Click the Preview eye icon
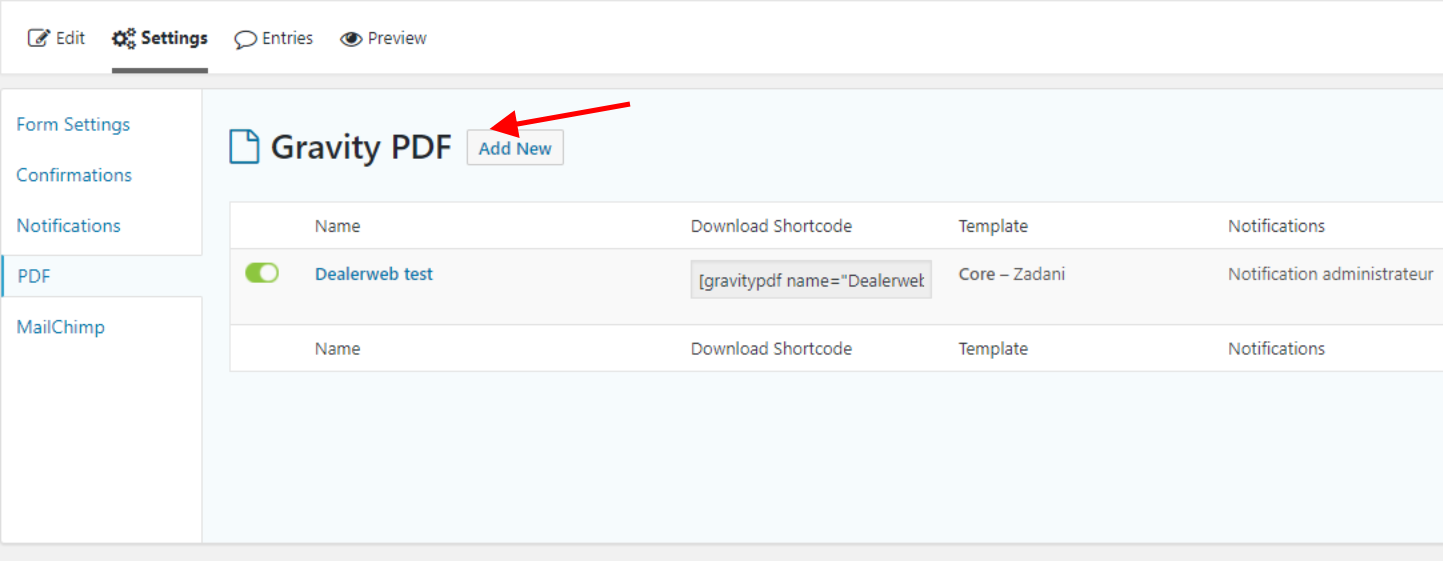The width and height of the screenshot is (1443, 561). 350,40
